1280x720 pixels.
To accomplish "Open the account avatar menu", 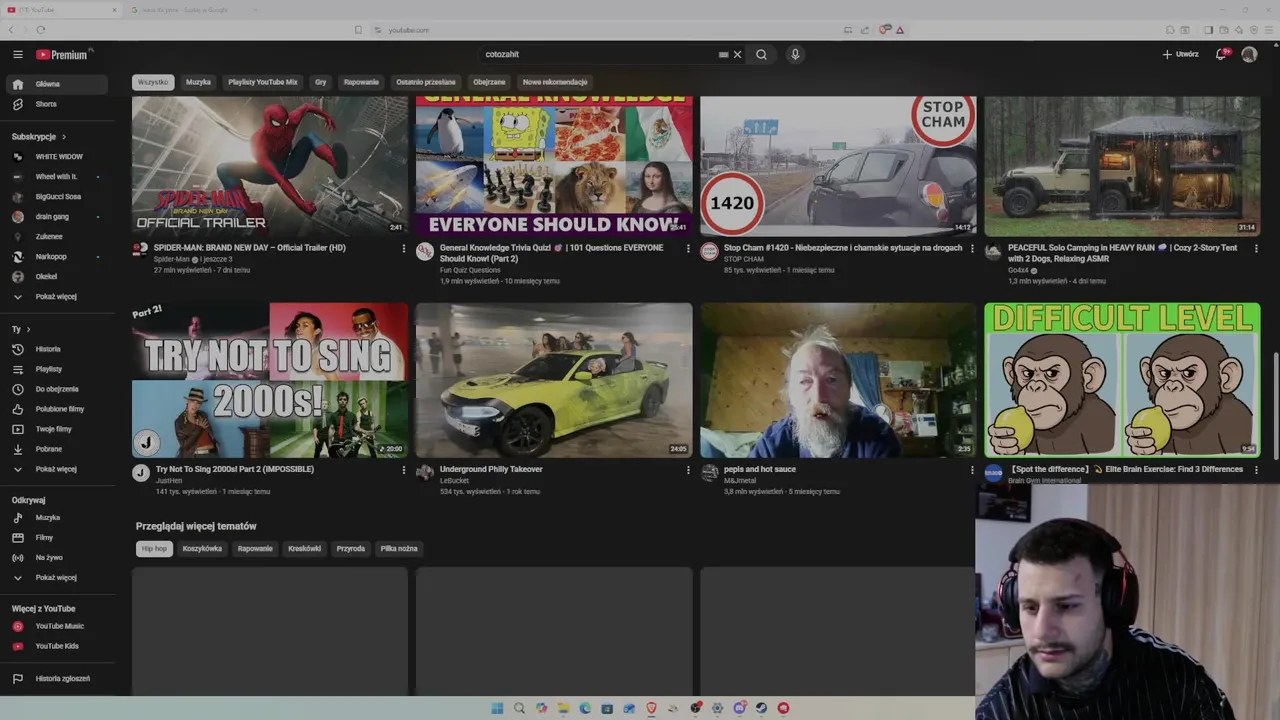I will click(x=1249, y=54).
